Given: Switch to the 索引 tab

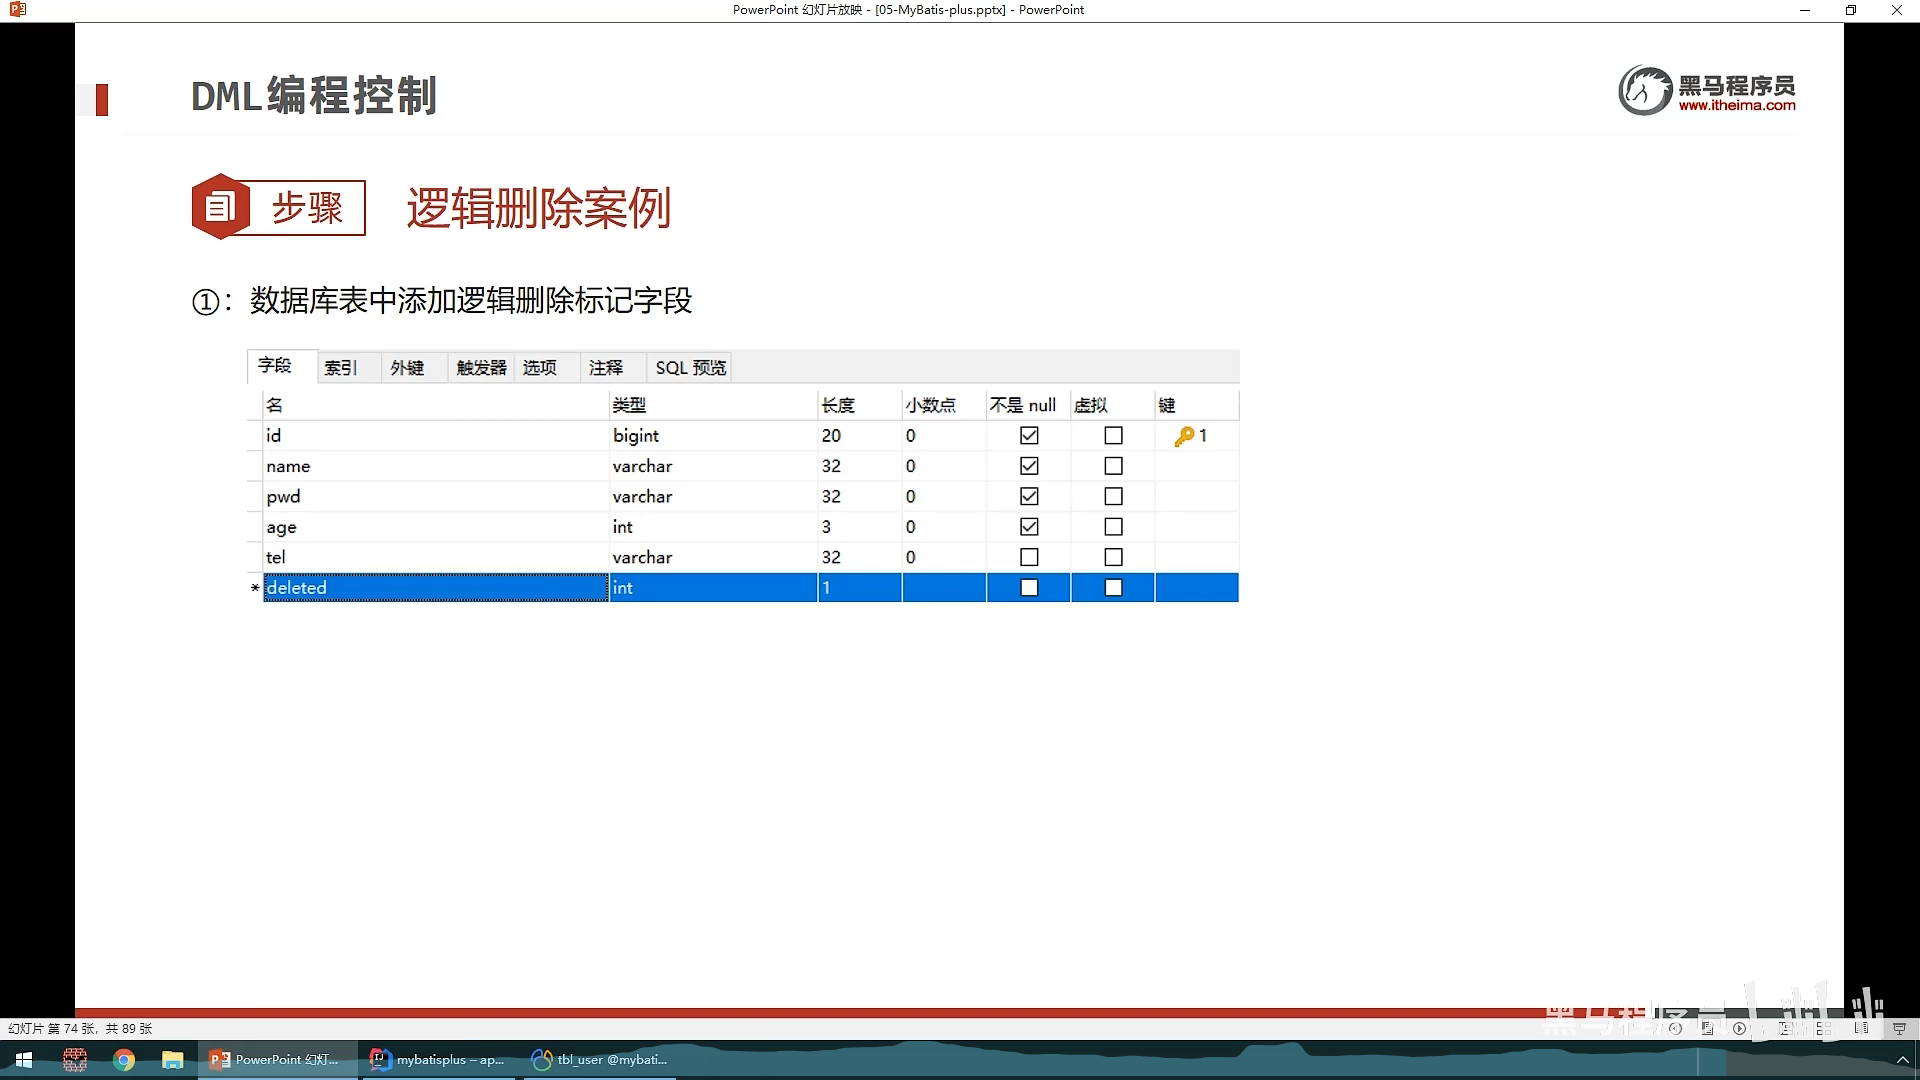Looking at the screenshot, I should point(340,368).
